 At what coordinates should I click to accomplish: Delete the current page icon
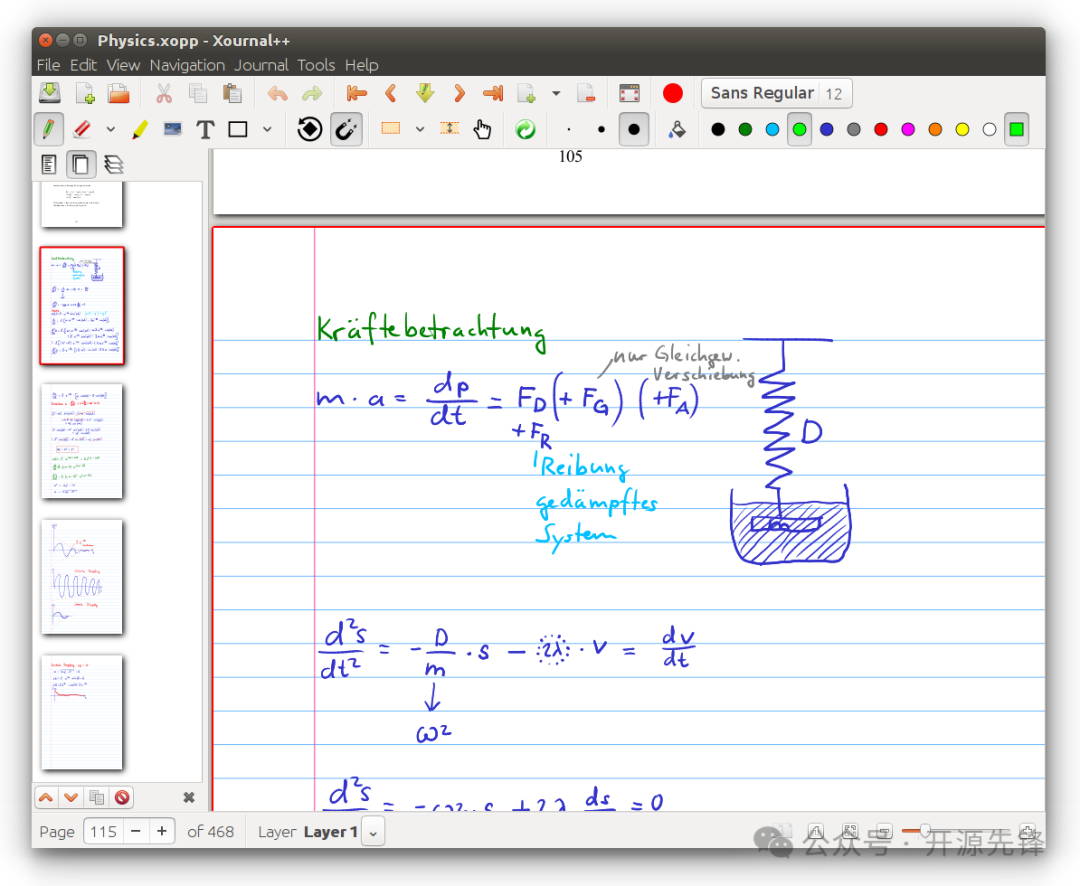coord(586,93)
